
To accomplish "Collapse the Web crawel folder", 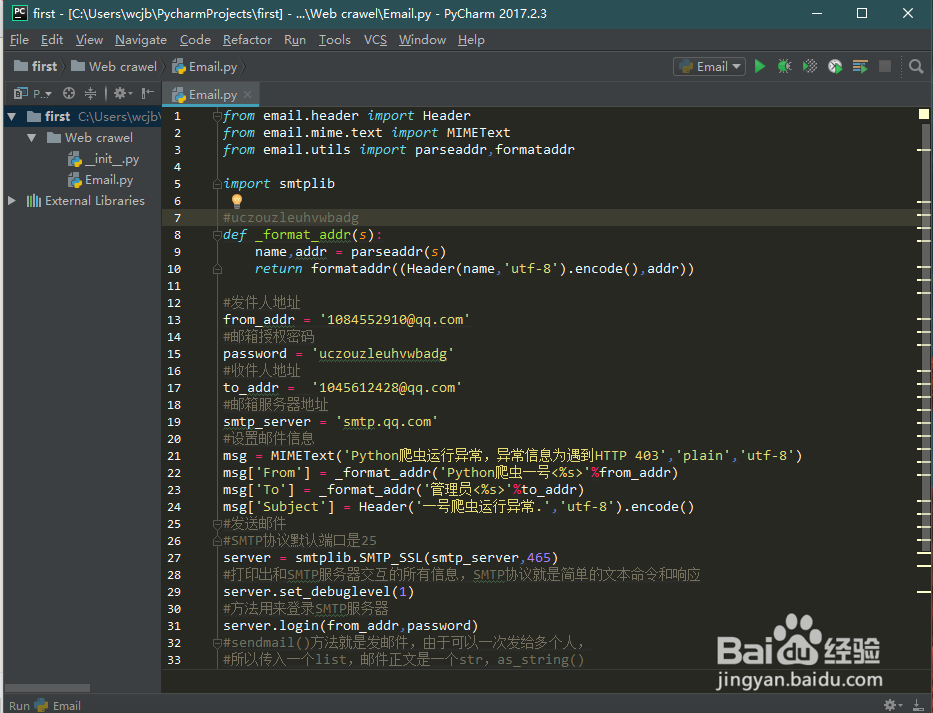I will click(32, 137).
